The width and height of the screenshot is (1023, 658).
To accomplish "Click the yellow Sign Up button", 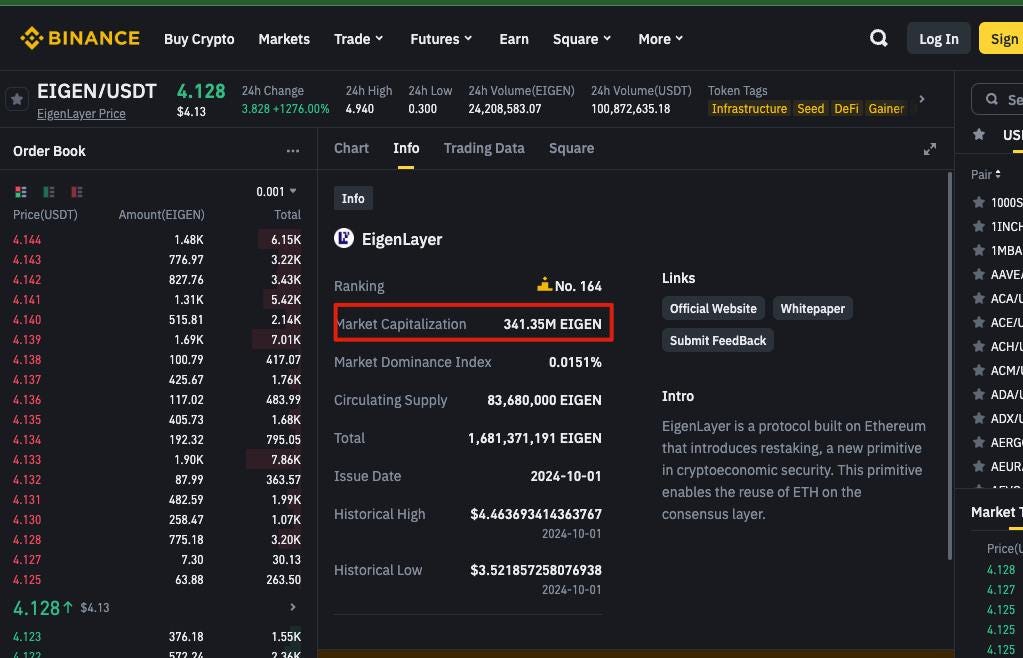I will click(1001, 38).
